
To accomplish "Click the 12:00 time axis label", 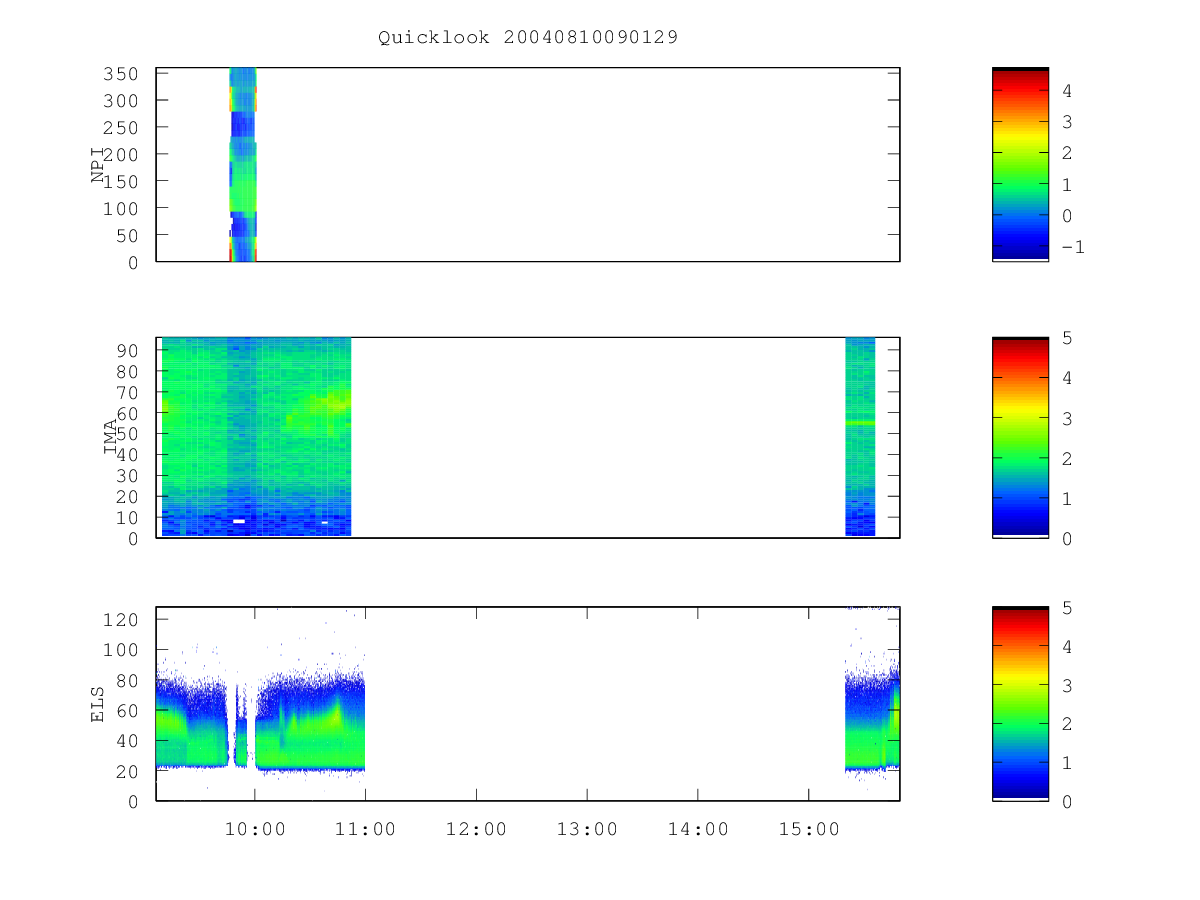I will click(x=476, y=830).
